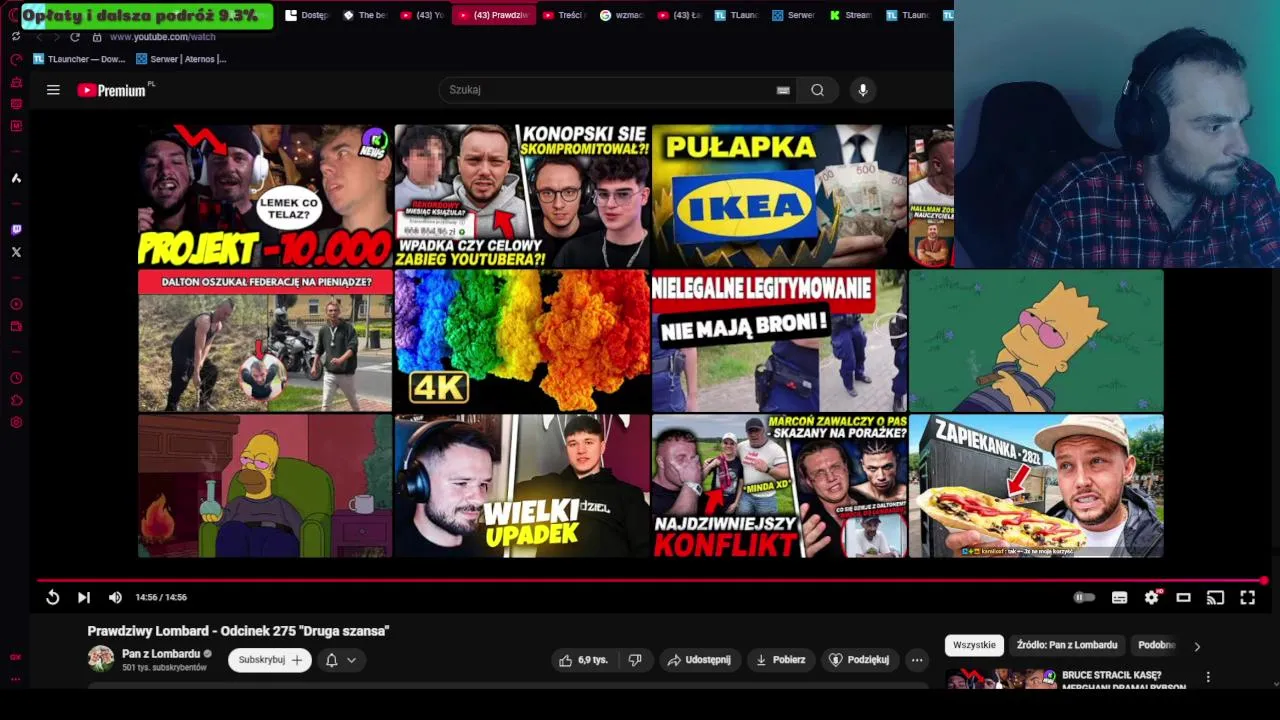Click the Udostępnij share button
This screenshot has height=720, width=1280.
(x=699, y=660)
